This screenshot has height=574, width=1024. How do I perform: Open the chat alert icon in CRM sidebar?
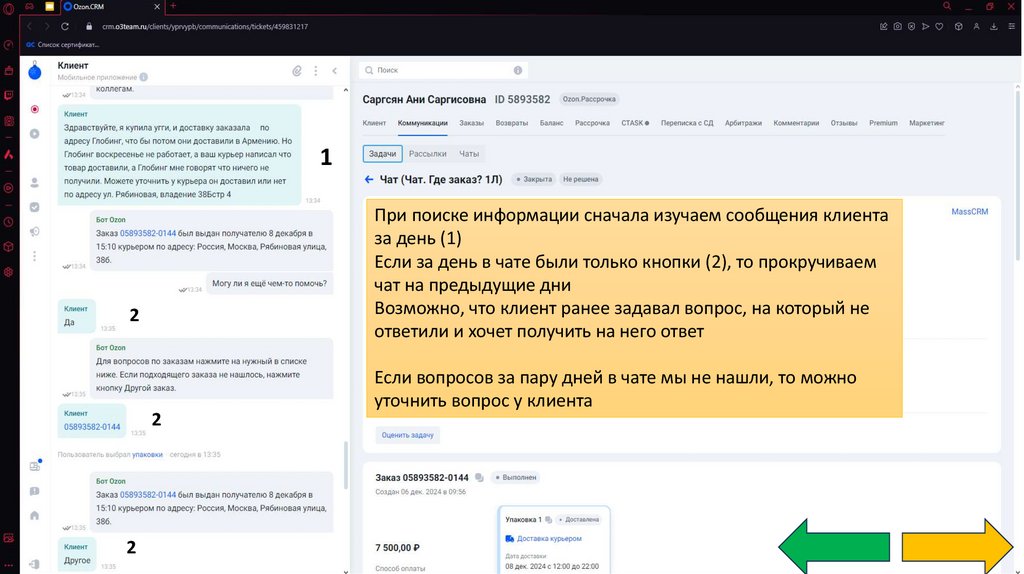35,491
